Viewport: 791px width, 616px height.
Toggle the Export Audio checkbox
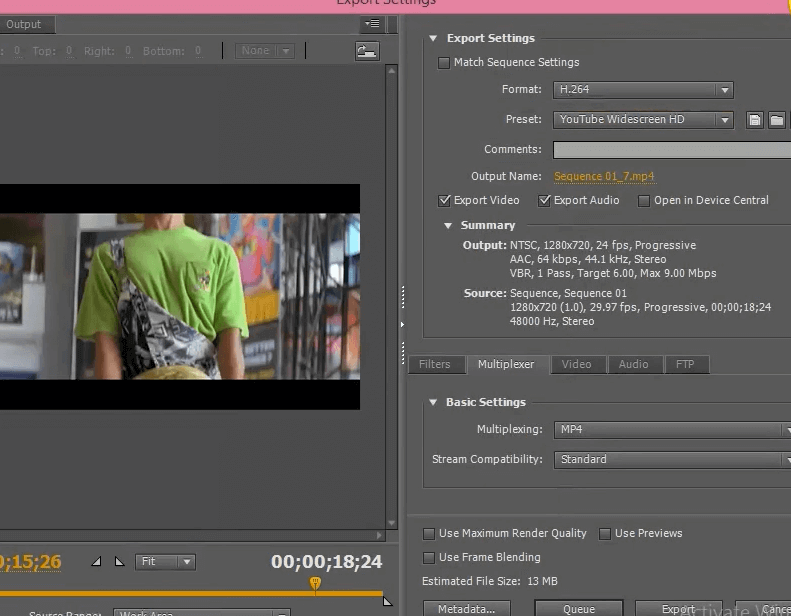(x=545, y=201)
